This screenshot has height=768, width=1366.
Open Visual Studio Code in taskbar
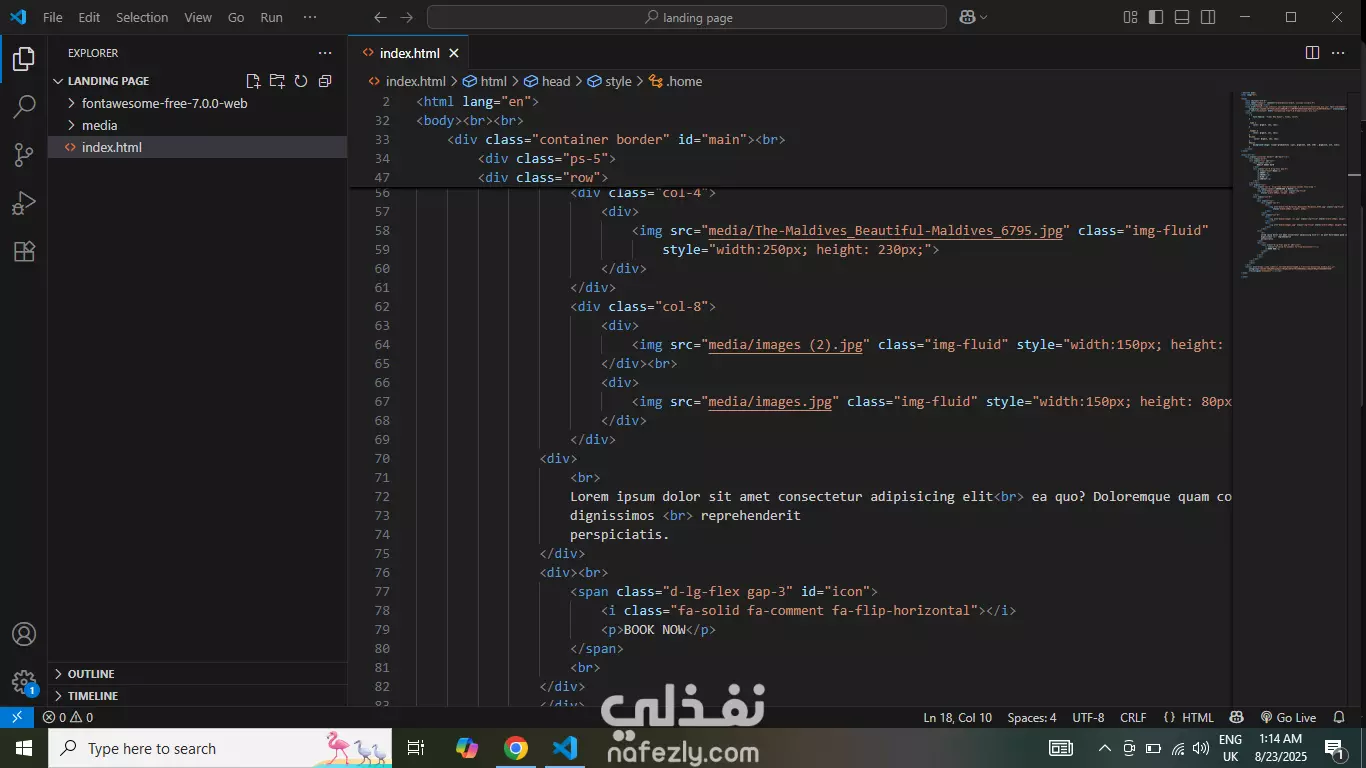(x=565, y=748)
